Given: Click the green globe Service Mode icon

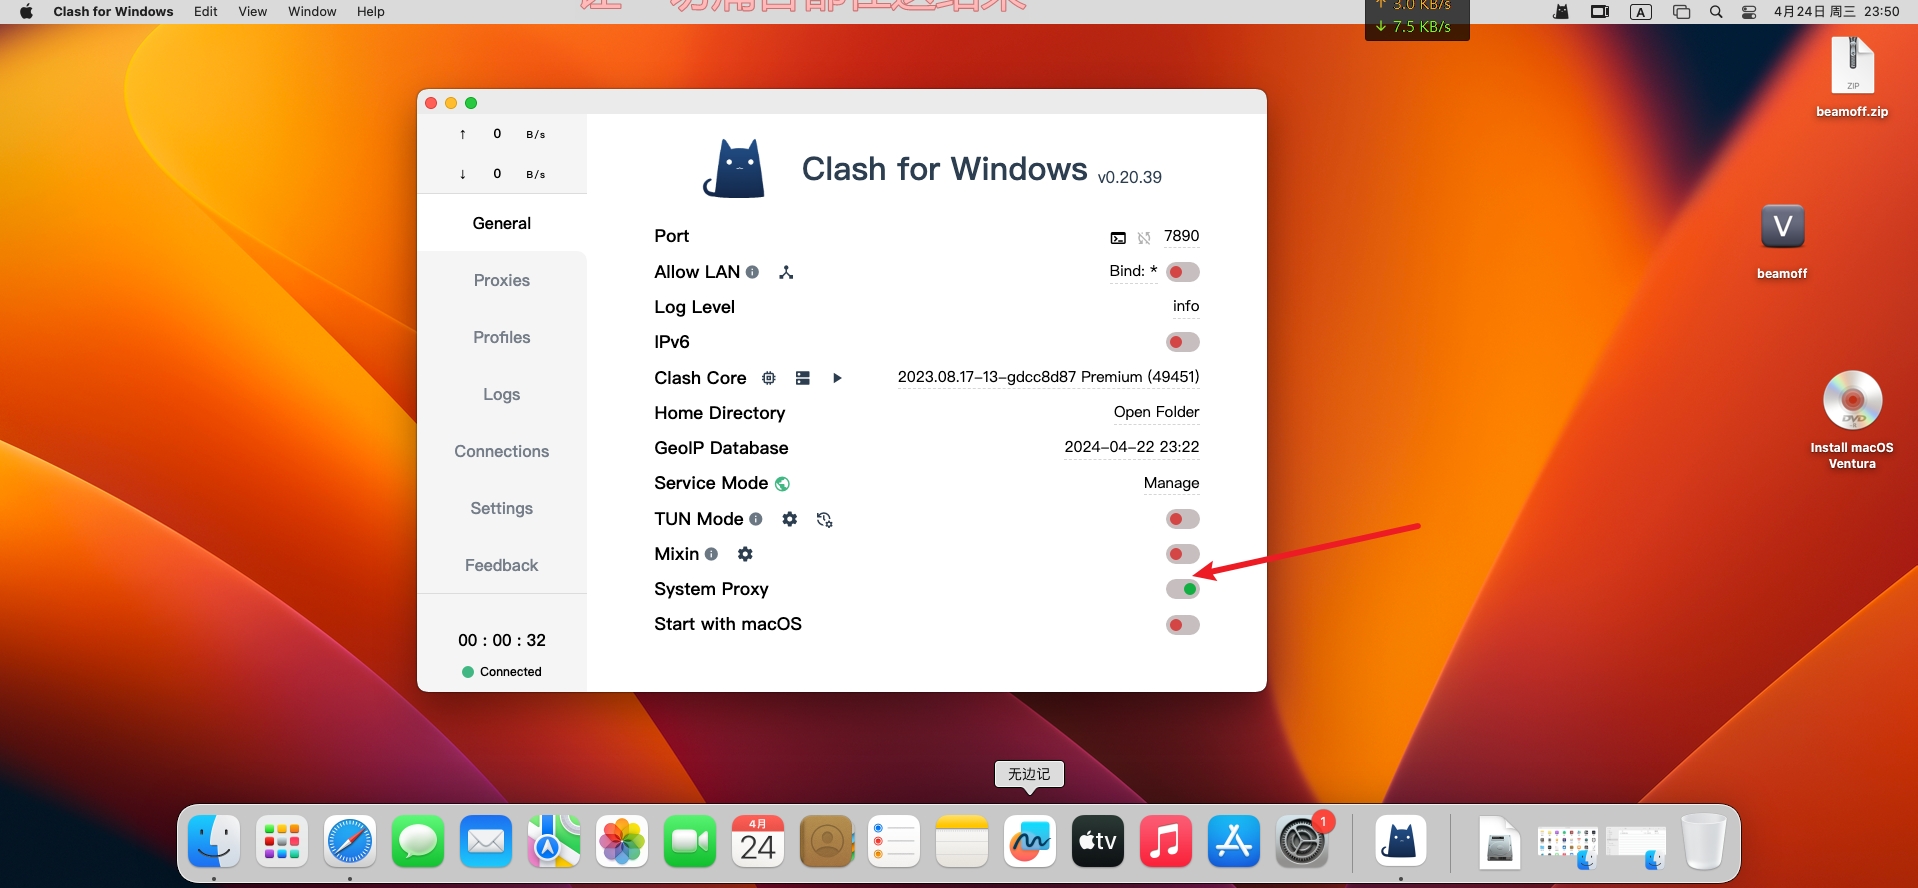Looking at the screenshot, I should point(782,484).
